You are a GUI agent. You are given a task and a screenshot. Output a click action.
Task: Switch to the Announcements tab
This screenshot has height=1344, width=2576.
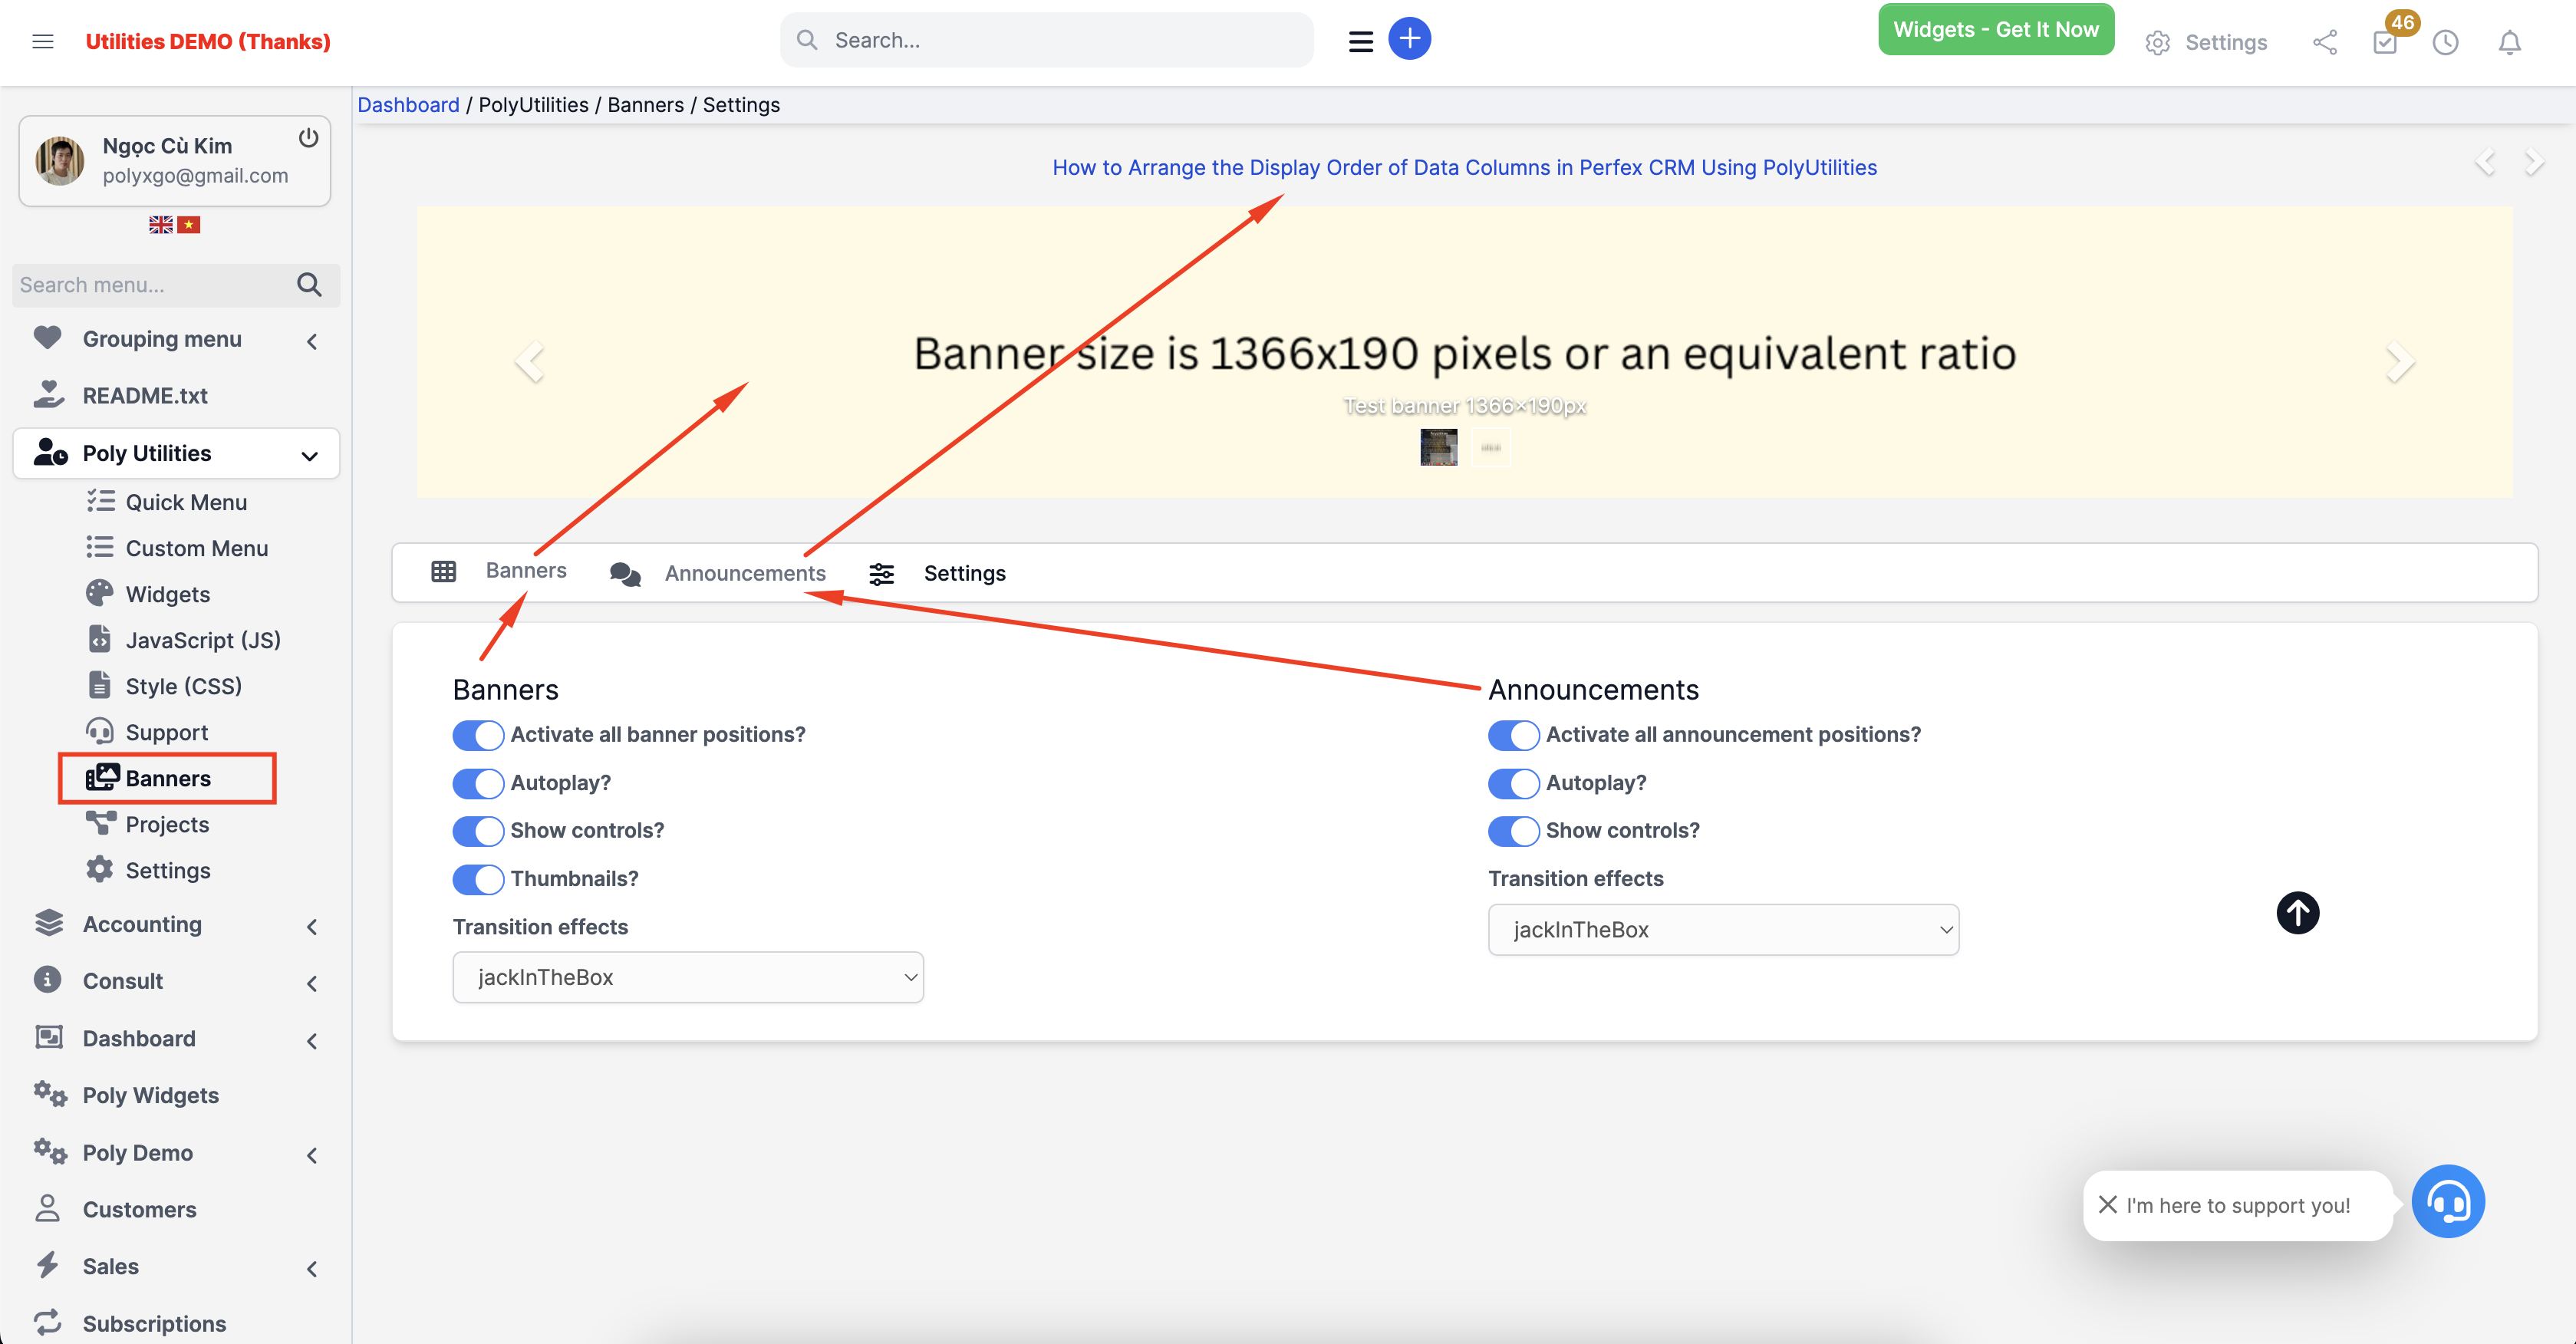click(x=745, y=572)
